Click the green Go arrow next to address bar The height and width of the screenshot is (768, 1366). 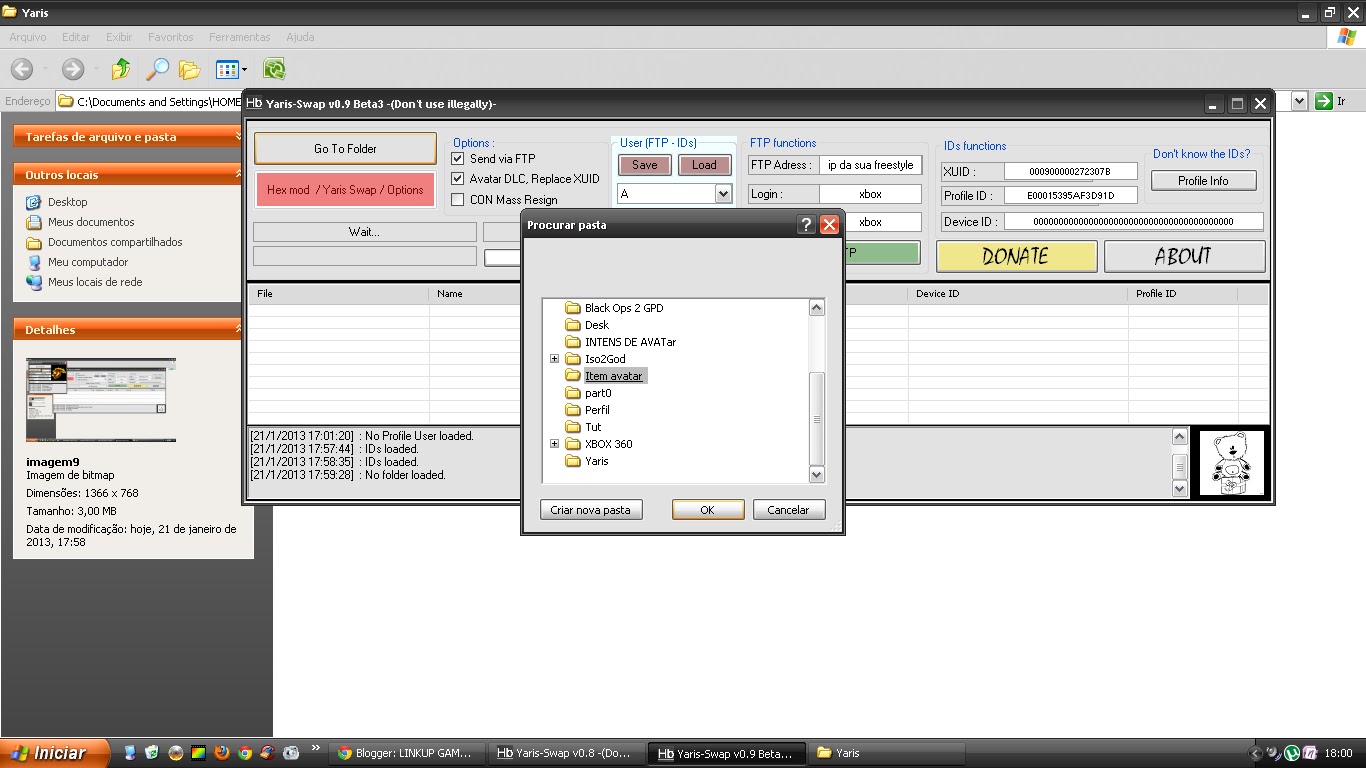1324,101
